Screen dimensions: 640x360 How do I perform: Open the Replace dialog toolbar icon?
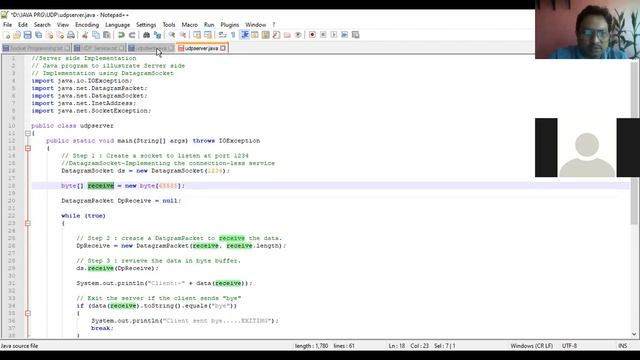(x=157, y=35)
